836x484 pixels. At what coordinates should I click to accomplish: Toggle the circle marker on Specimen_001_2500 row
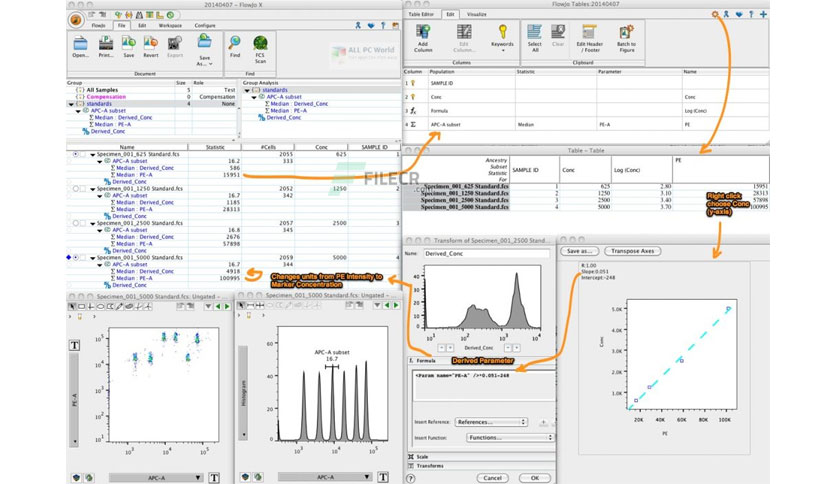[x=76, y=223]
